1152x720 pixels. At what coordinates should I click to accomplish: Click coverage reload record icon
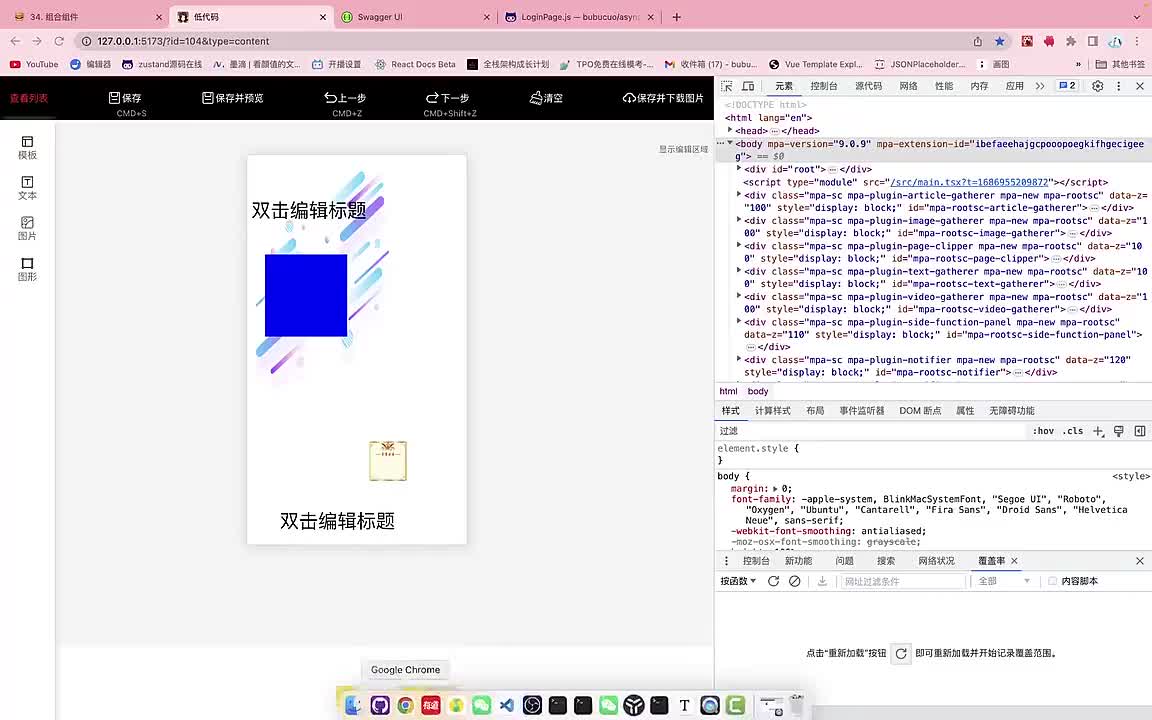click(x=773, y=581)
